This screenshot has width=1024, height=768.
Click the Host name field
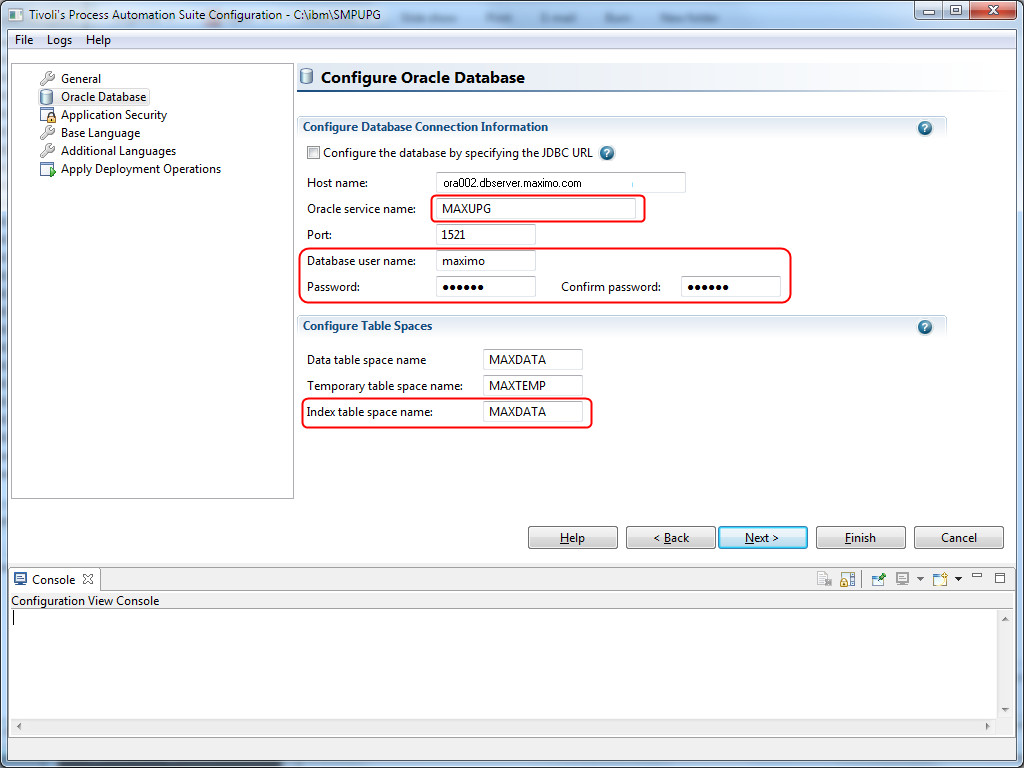(x=561, y=183)
